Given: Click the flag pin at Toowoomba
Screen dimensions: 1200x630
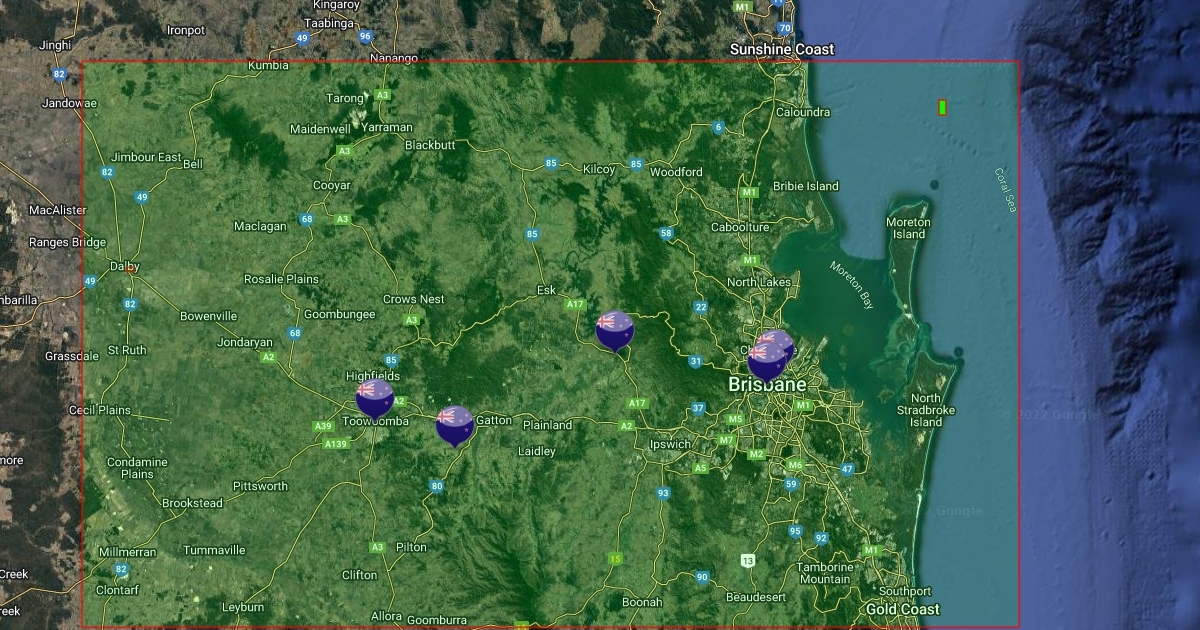Looking at the screenshot, I should [375, 397].
